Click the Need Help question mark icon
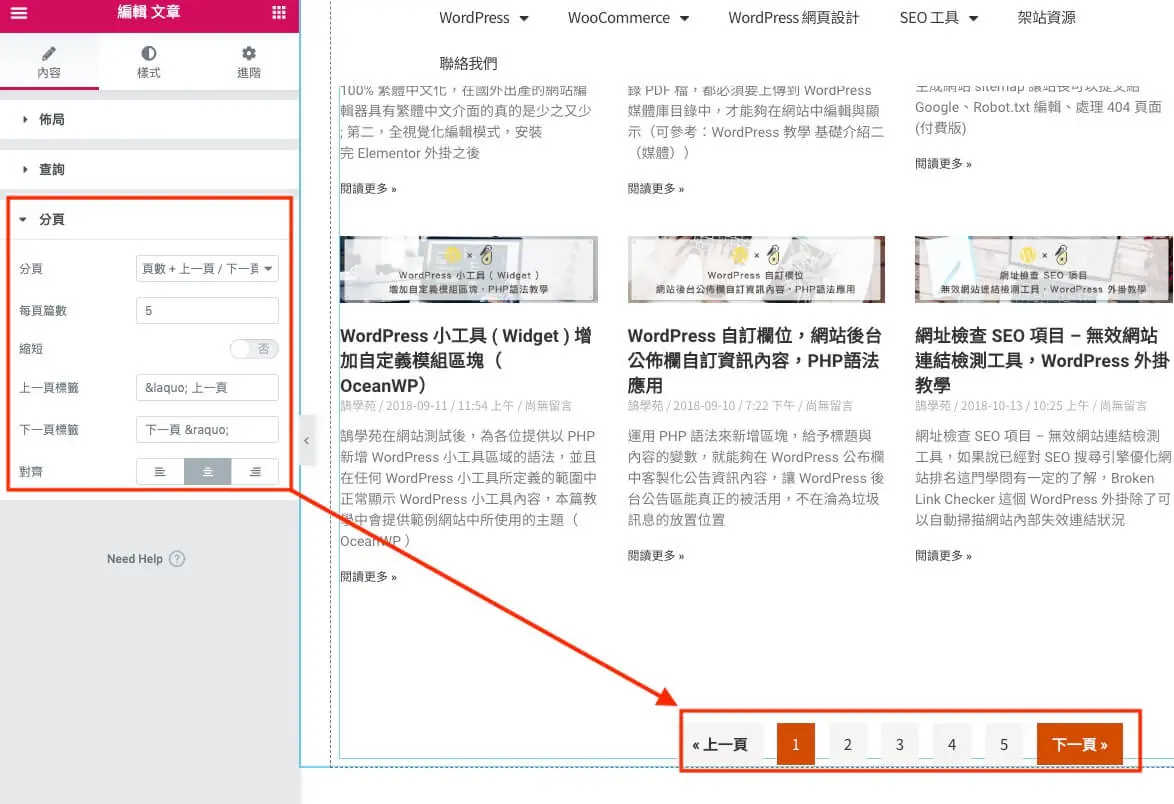Image resolution: width=1174 pixels, height=804 pixels. (177, 558)
